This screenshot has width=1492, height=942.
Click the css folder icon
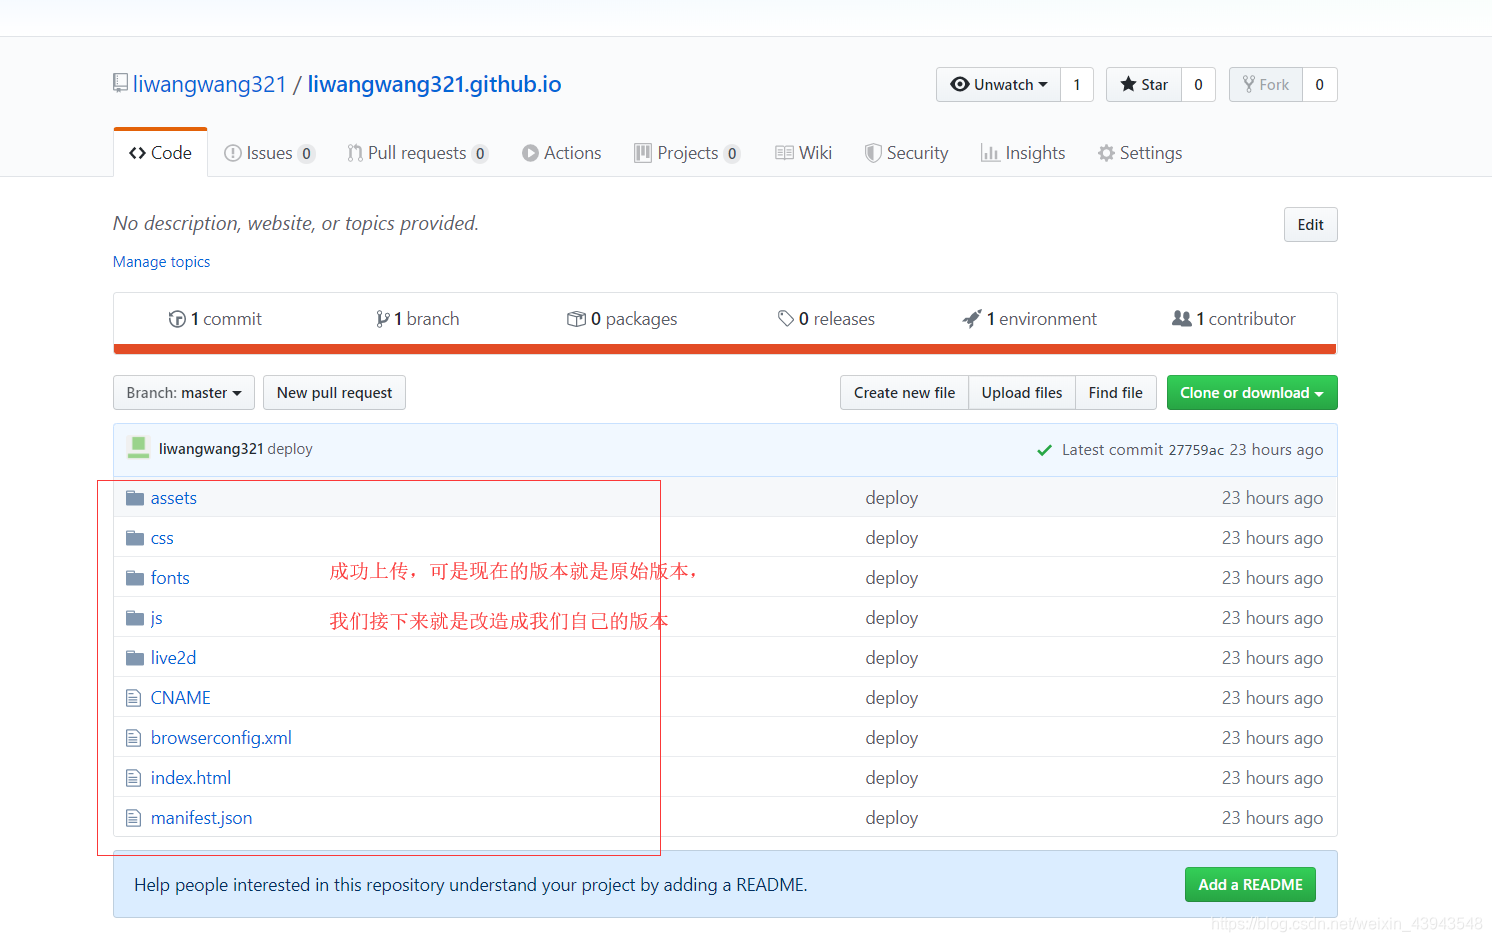[135, 538]
